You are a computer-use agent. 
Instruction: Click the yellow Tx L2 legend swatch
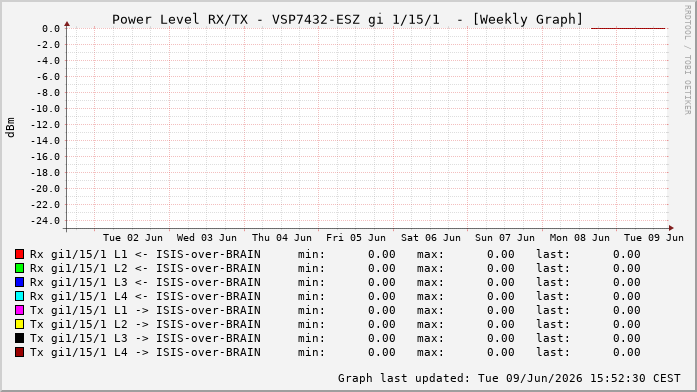tap(19, 324)
